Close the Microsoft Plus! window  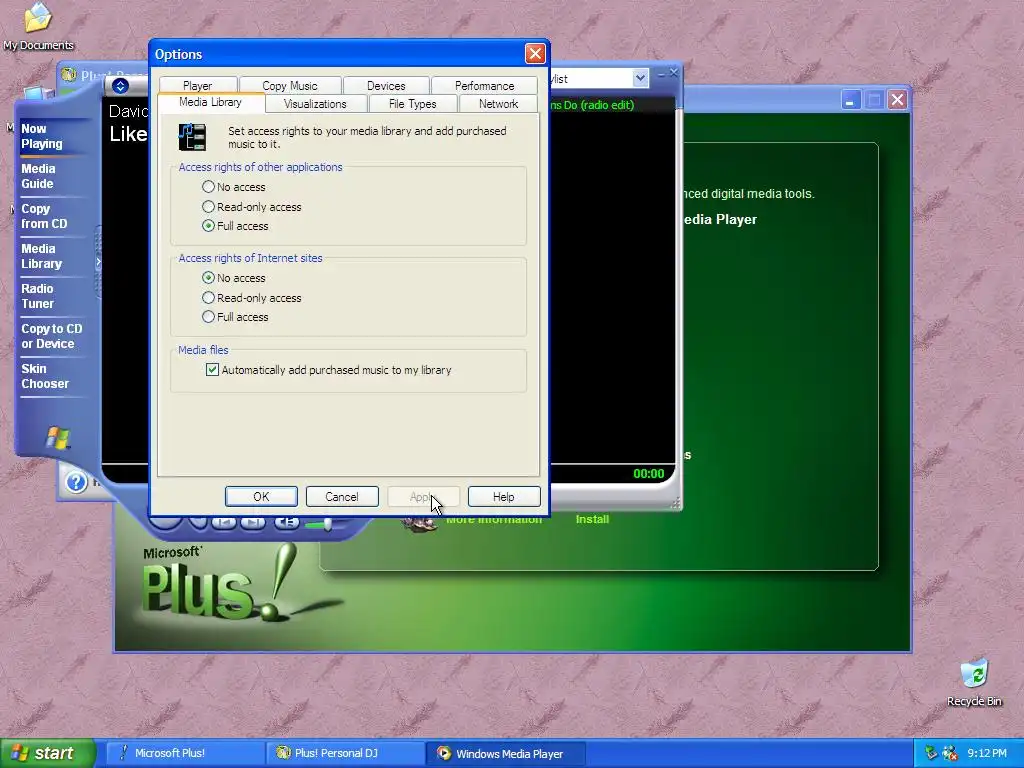tap(898, 100)
